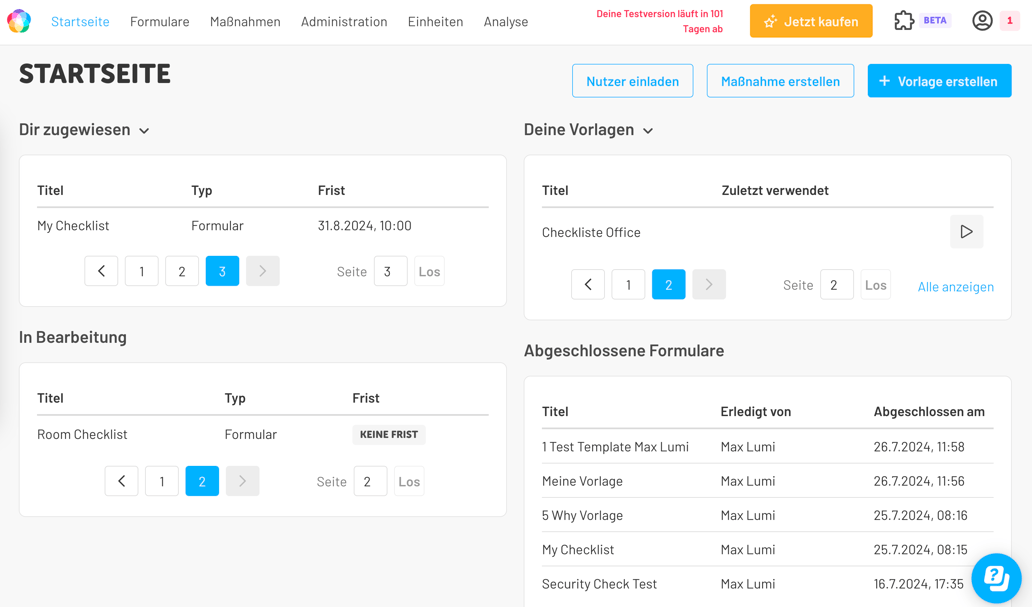The width and height of the screenshot is (1032, 607).
Task: Collapse the Dir zugewiesen section
Action: click(x=144, y=130)
